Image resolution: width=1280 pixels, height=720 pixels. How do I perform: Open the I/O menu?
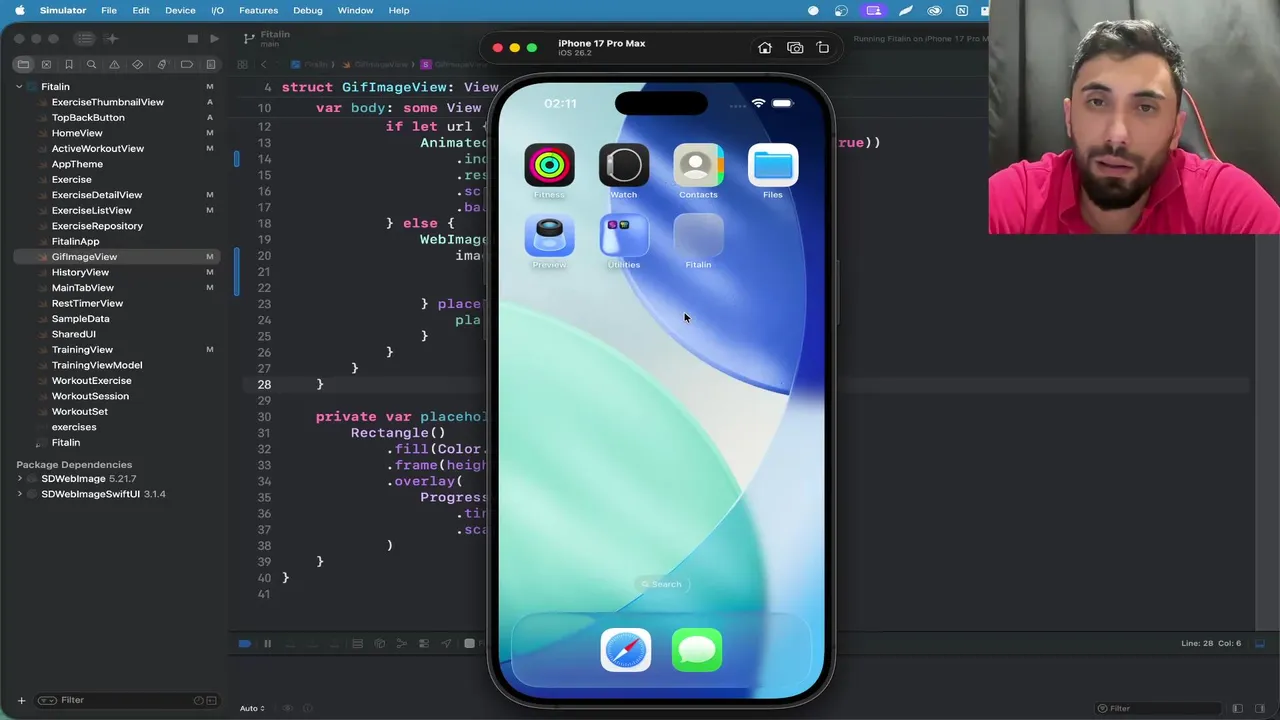click(x=217, y=10)
